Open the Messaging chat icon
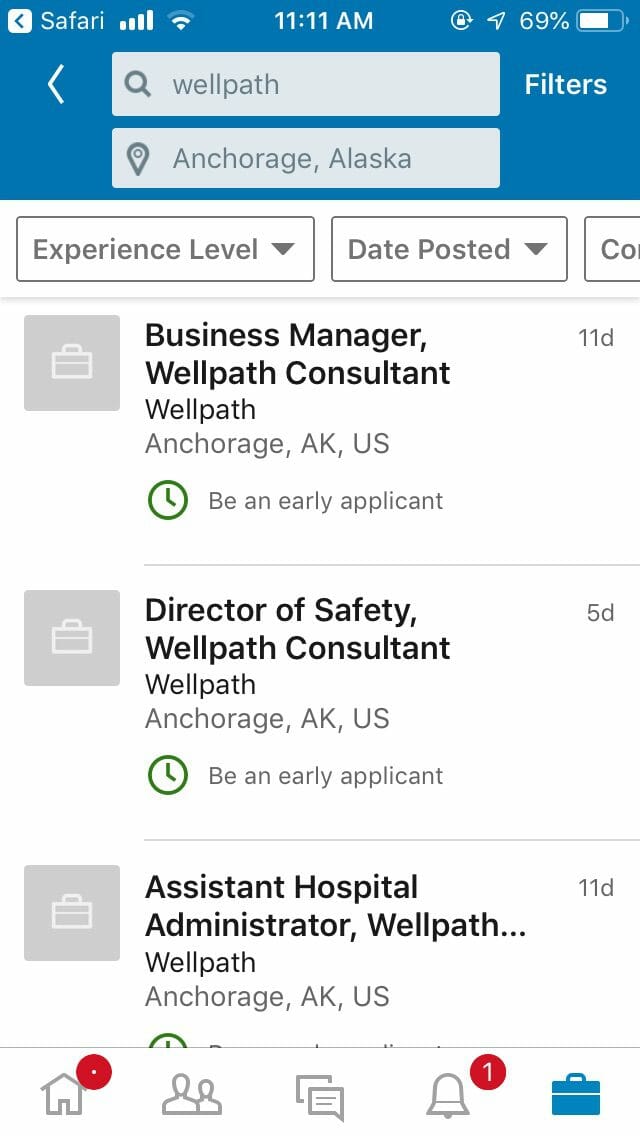 click(320, 1097)
